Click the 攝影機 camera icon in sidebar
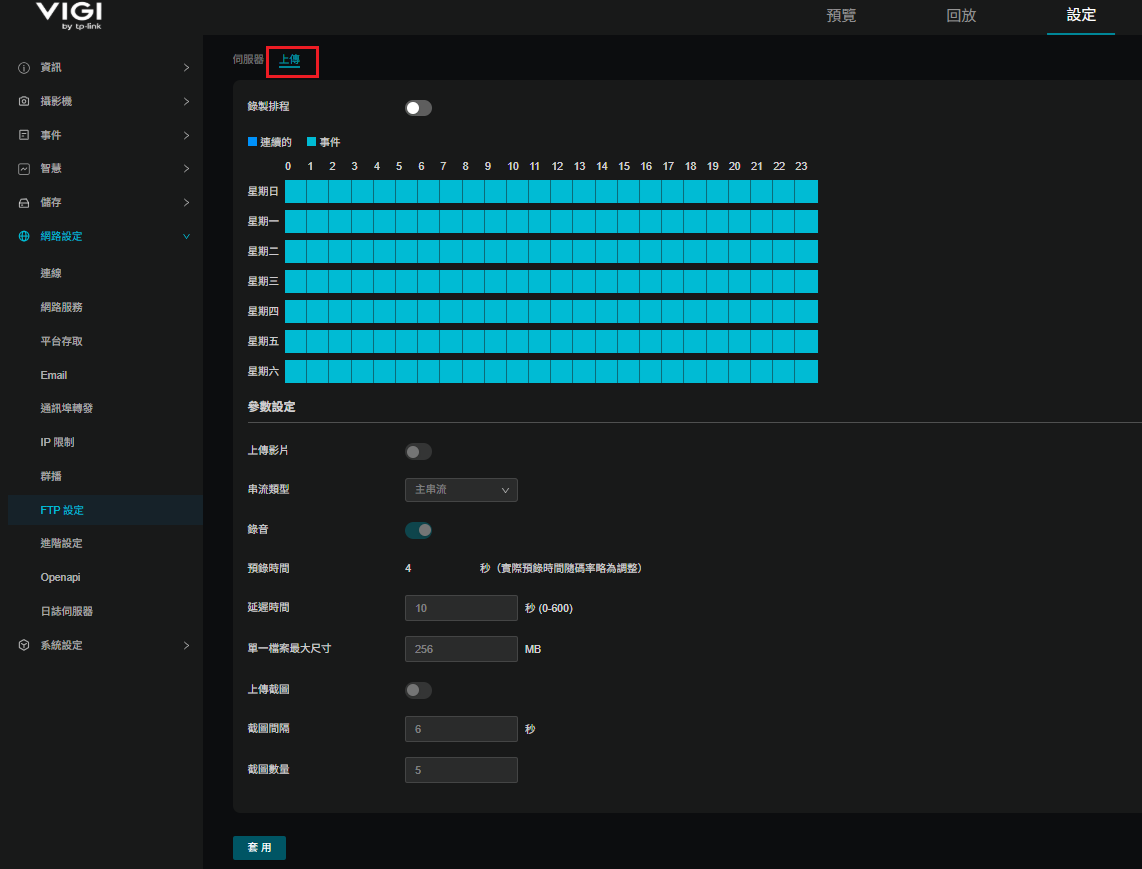The image size is (1142, 869). pos(24,102)
